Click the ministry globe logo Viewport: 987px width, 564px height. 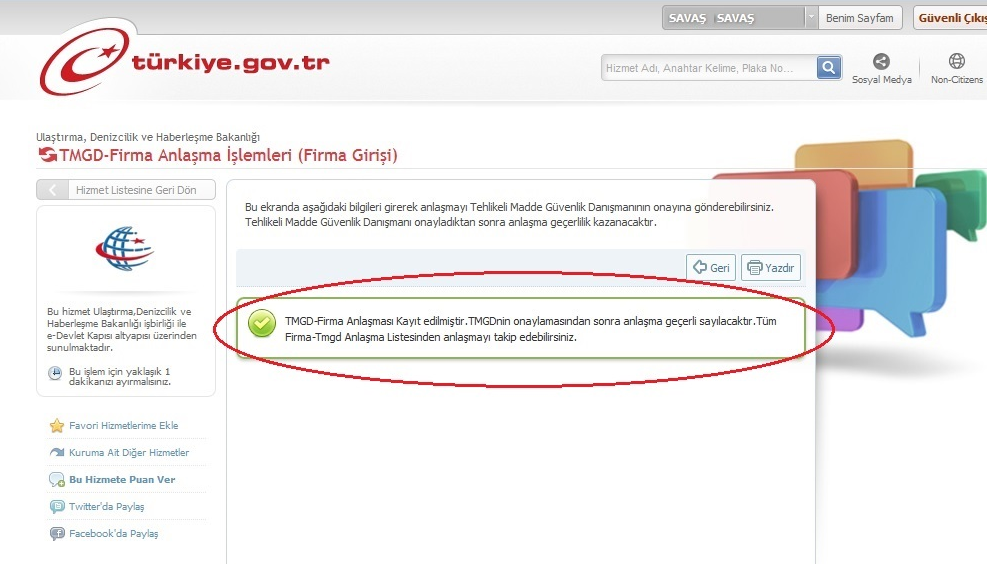[125, 248]
